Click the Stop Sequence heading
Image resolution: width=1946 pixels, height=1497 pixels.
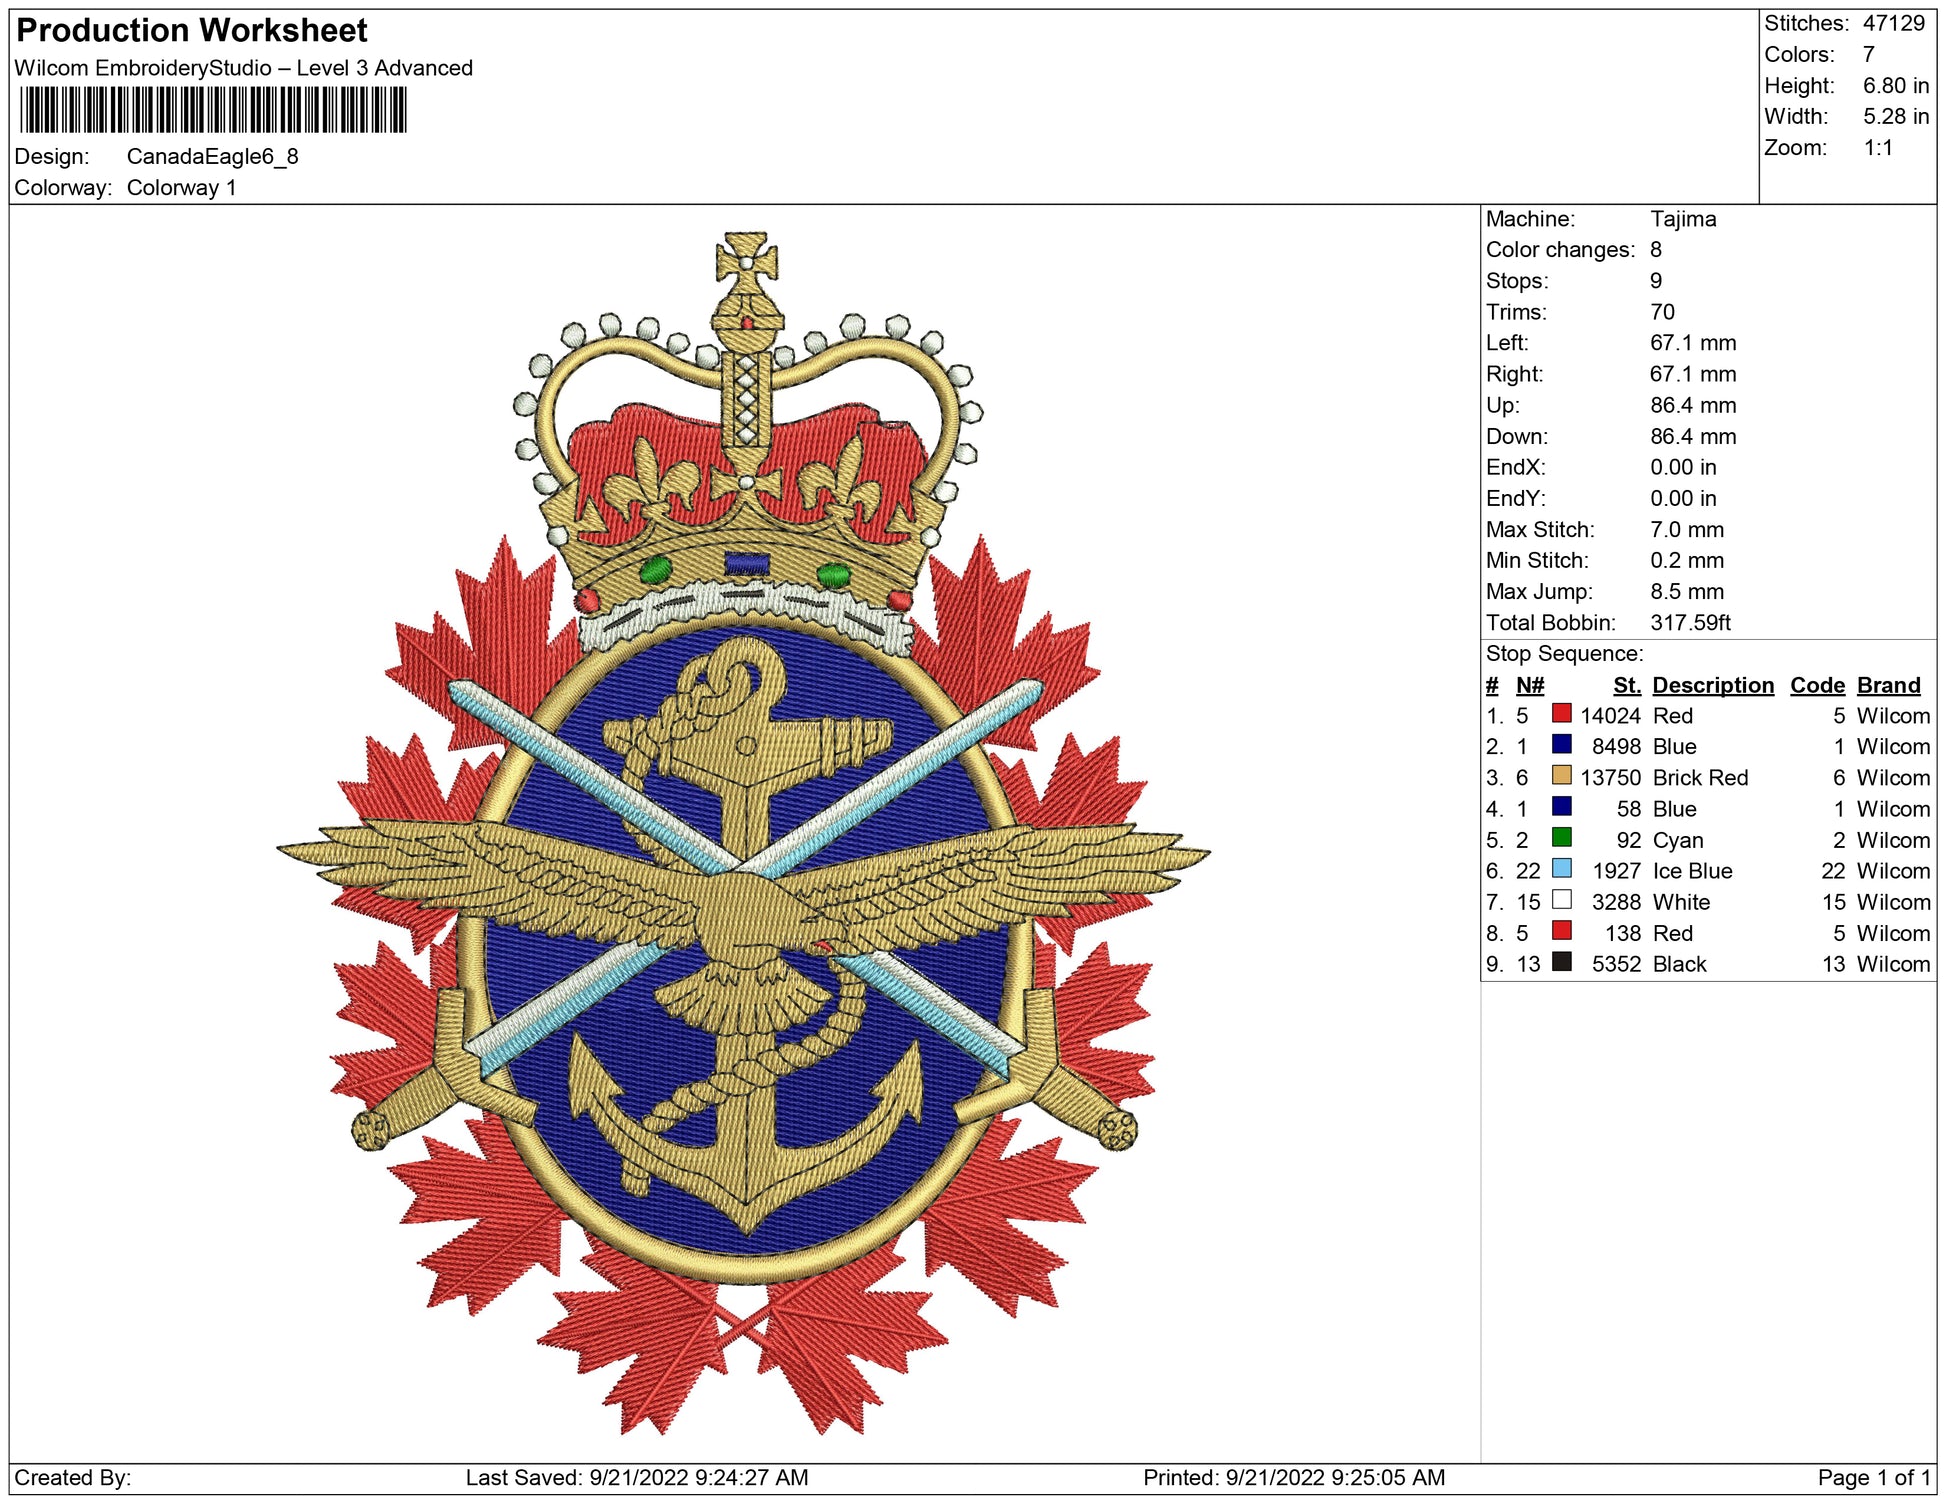pos(1564,654)
